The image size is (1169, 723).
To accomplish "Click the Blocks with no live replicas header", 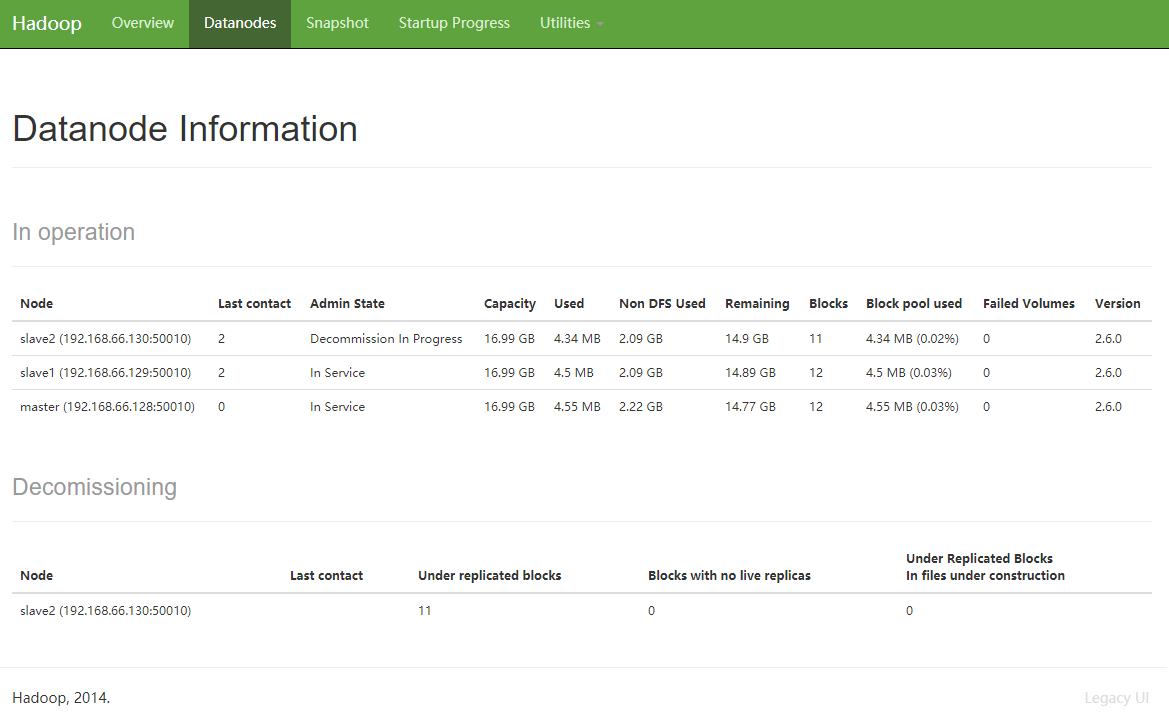I will [x=729, y=576].
